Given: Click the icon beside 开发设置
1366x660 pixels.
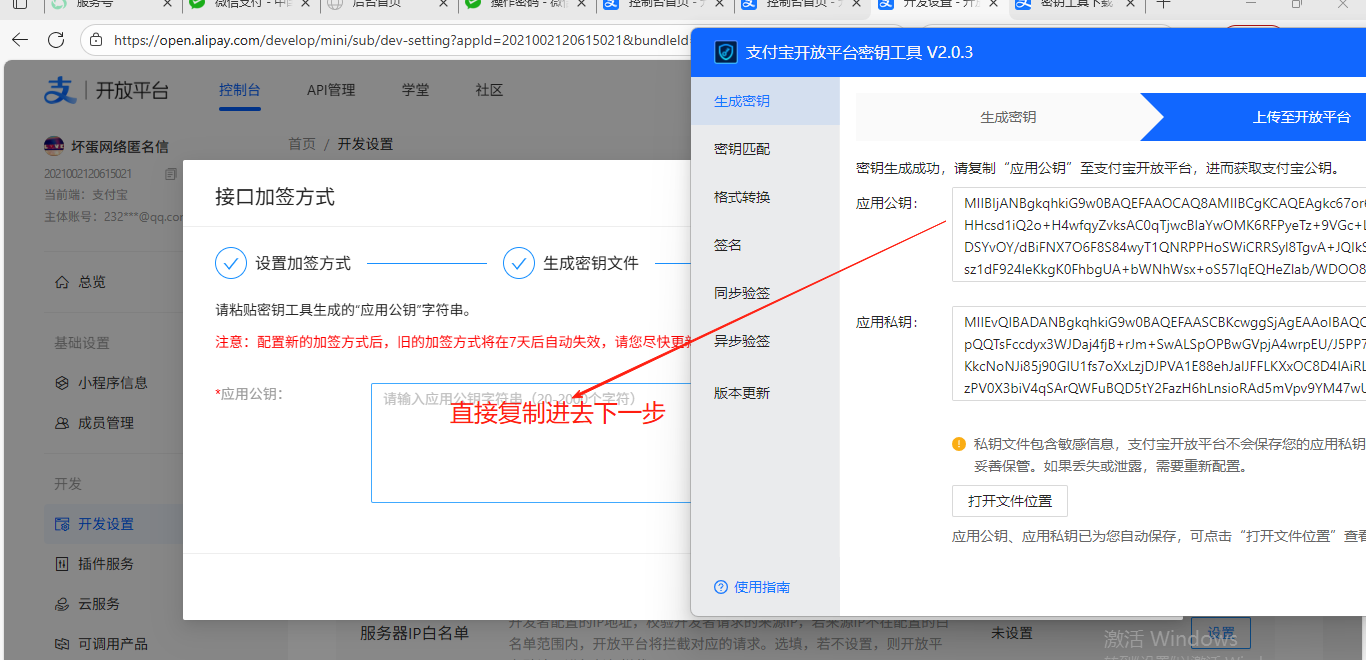Looking at the screenshot, I should [x=62, y=524].
